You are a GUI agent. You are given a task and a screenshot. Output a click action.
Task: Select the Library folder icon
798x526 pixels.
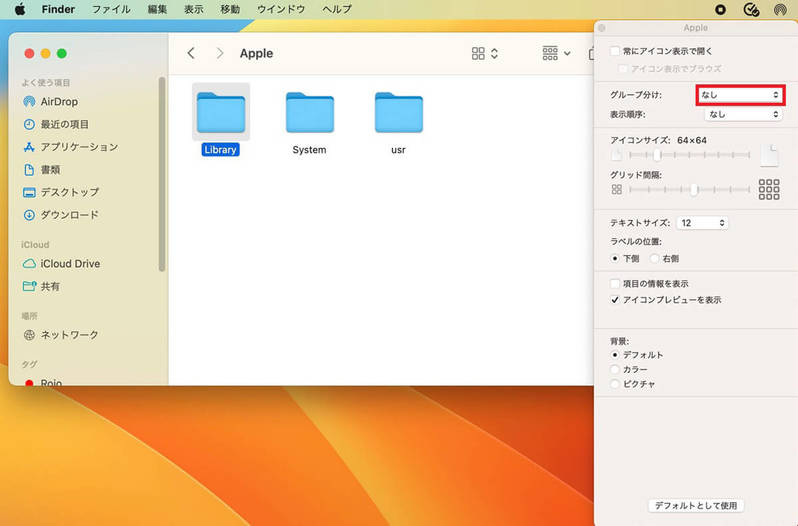click(x=221, y=112)
